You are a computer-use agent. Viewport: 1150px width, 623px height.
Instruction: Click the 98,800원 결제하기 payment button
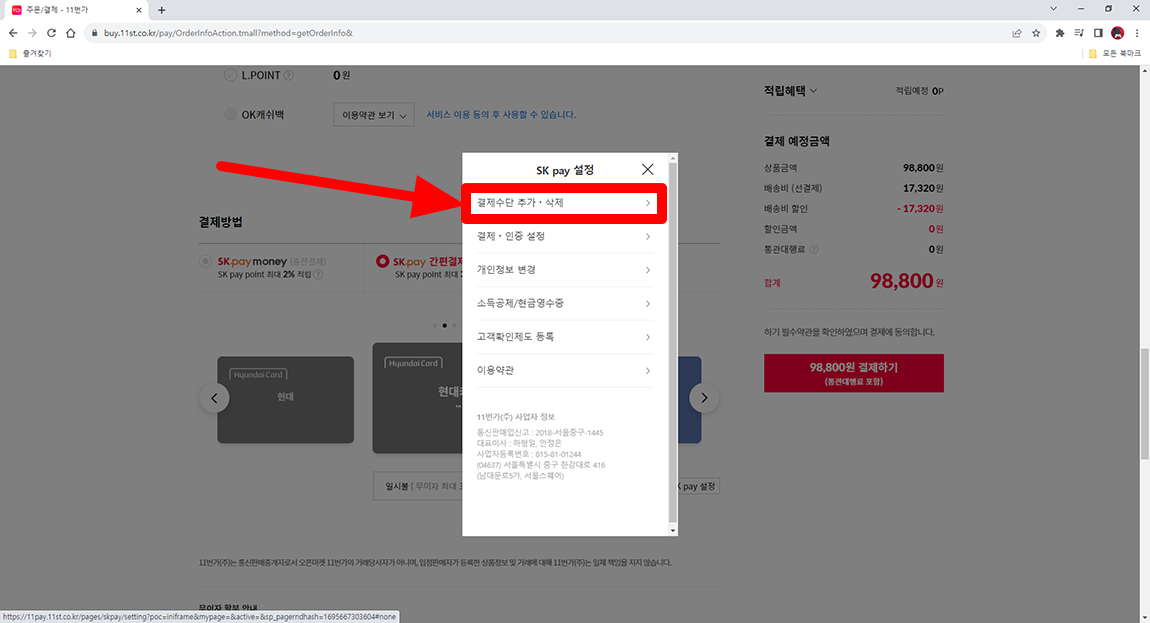pyautogui.click(x=853, y=372)
